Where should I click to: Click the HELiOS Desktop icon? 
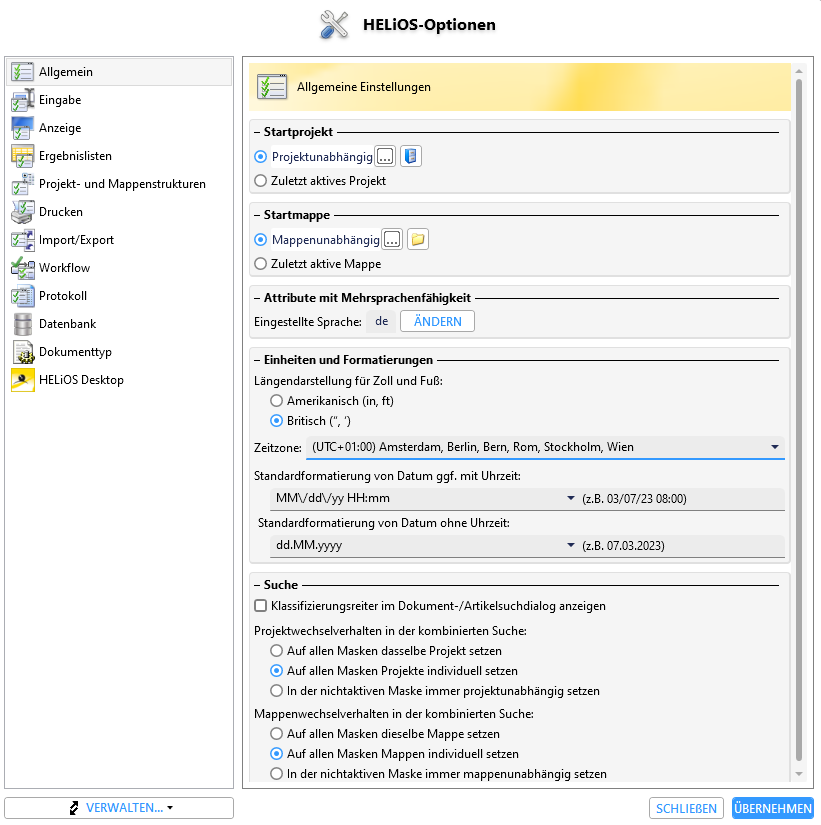tap(22, 380)
